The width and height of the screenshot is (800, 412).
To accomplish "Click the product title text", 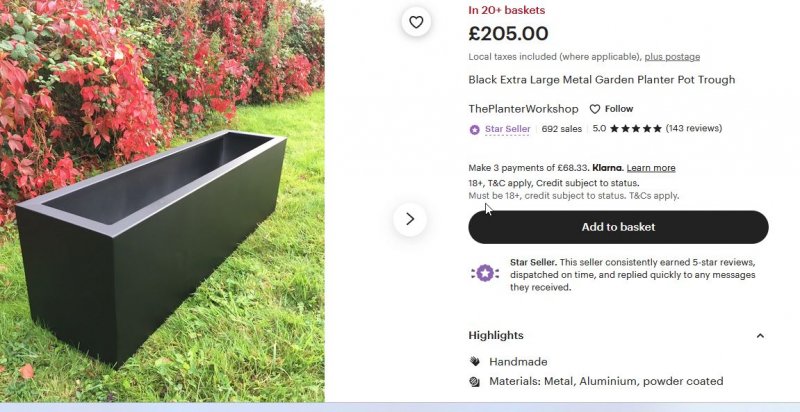I will pos(601,80).
